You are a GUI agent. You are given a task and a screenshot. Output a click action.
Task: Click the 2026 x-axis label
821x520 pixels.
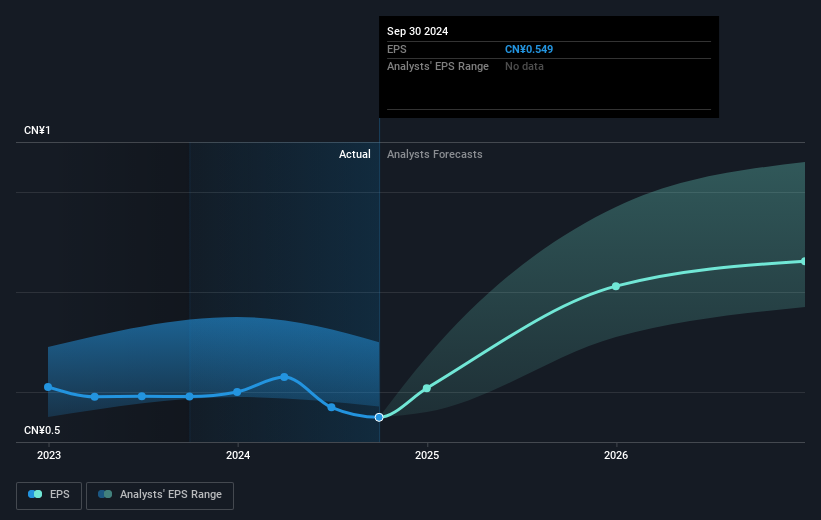616,455
